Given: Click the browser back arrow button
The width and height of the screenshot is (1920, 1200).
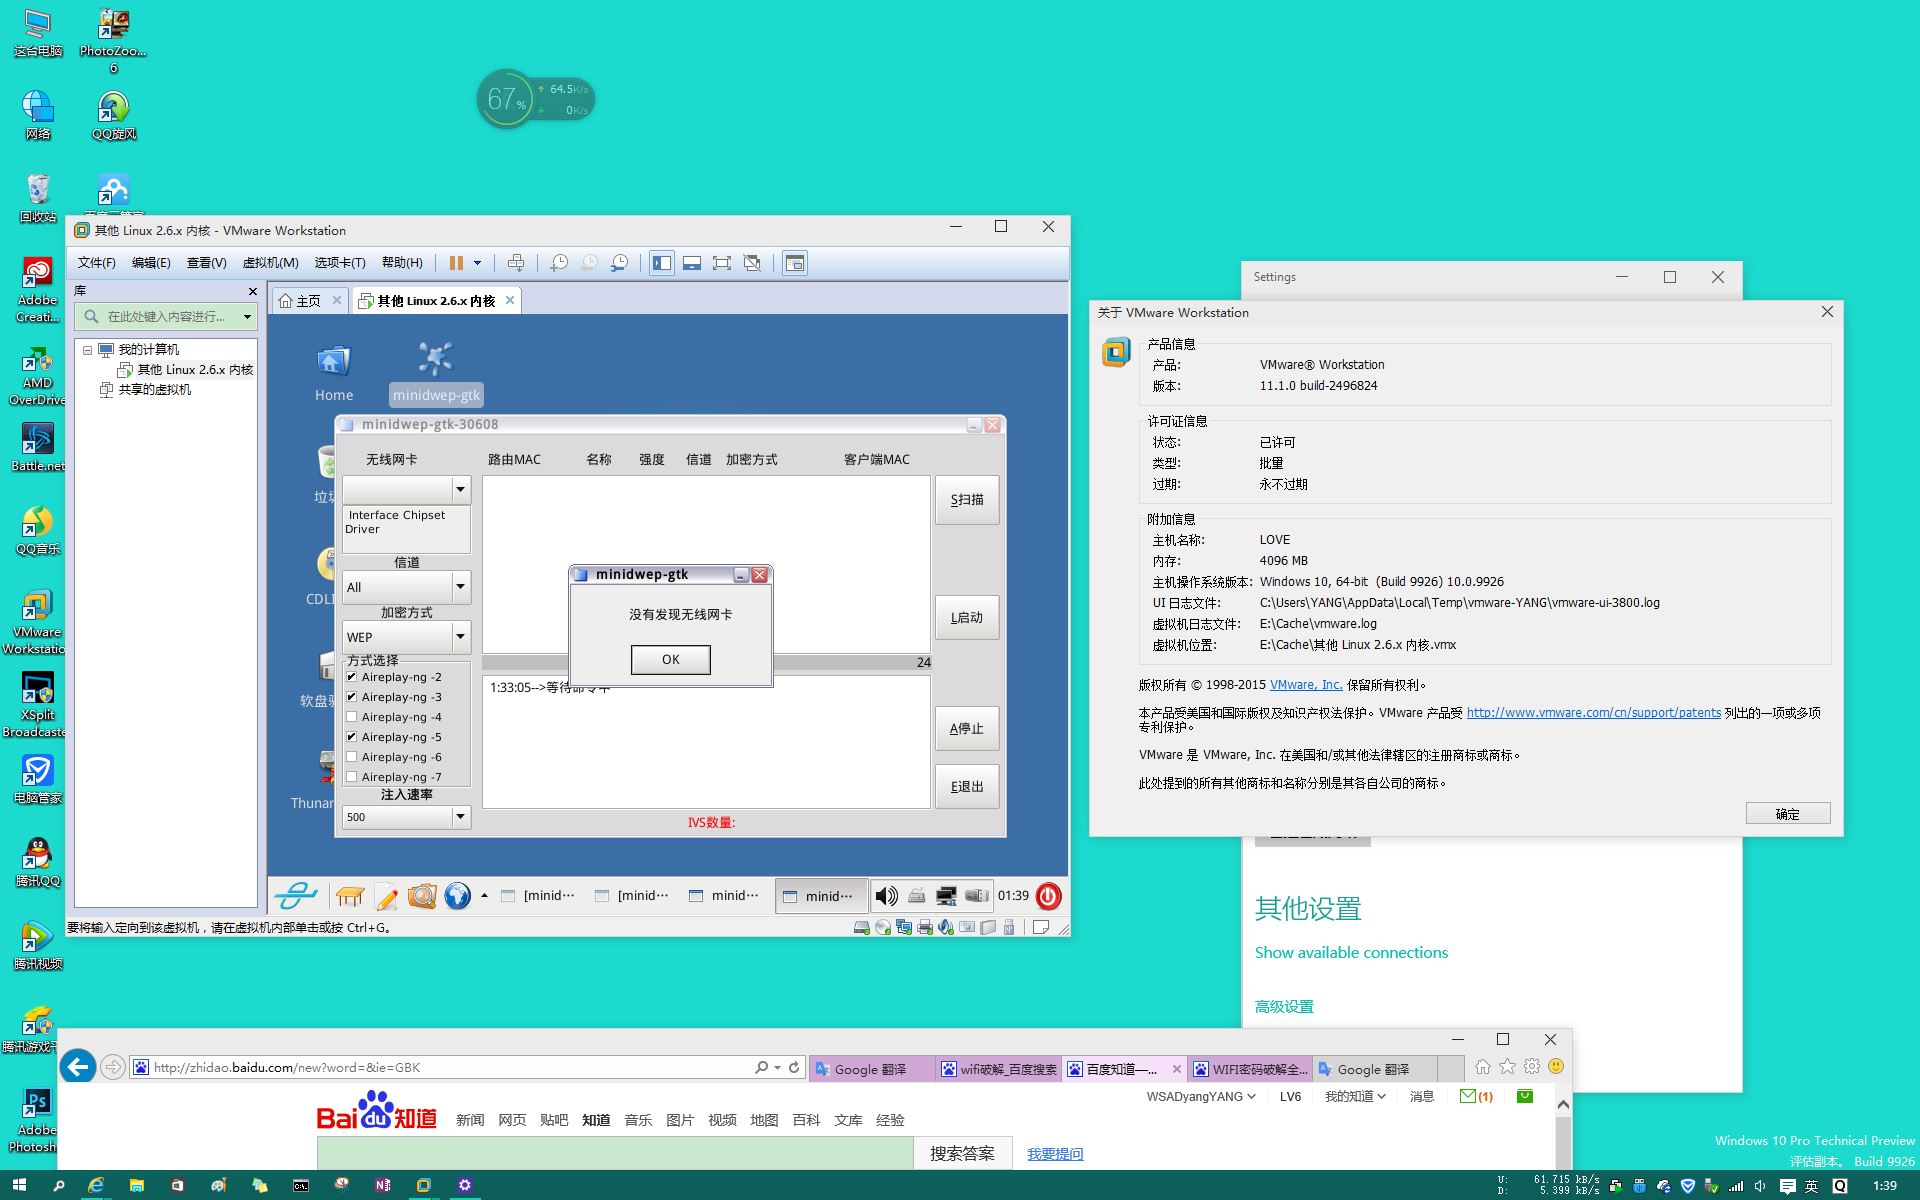Looking at the screenshot, I should 78,1067.
